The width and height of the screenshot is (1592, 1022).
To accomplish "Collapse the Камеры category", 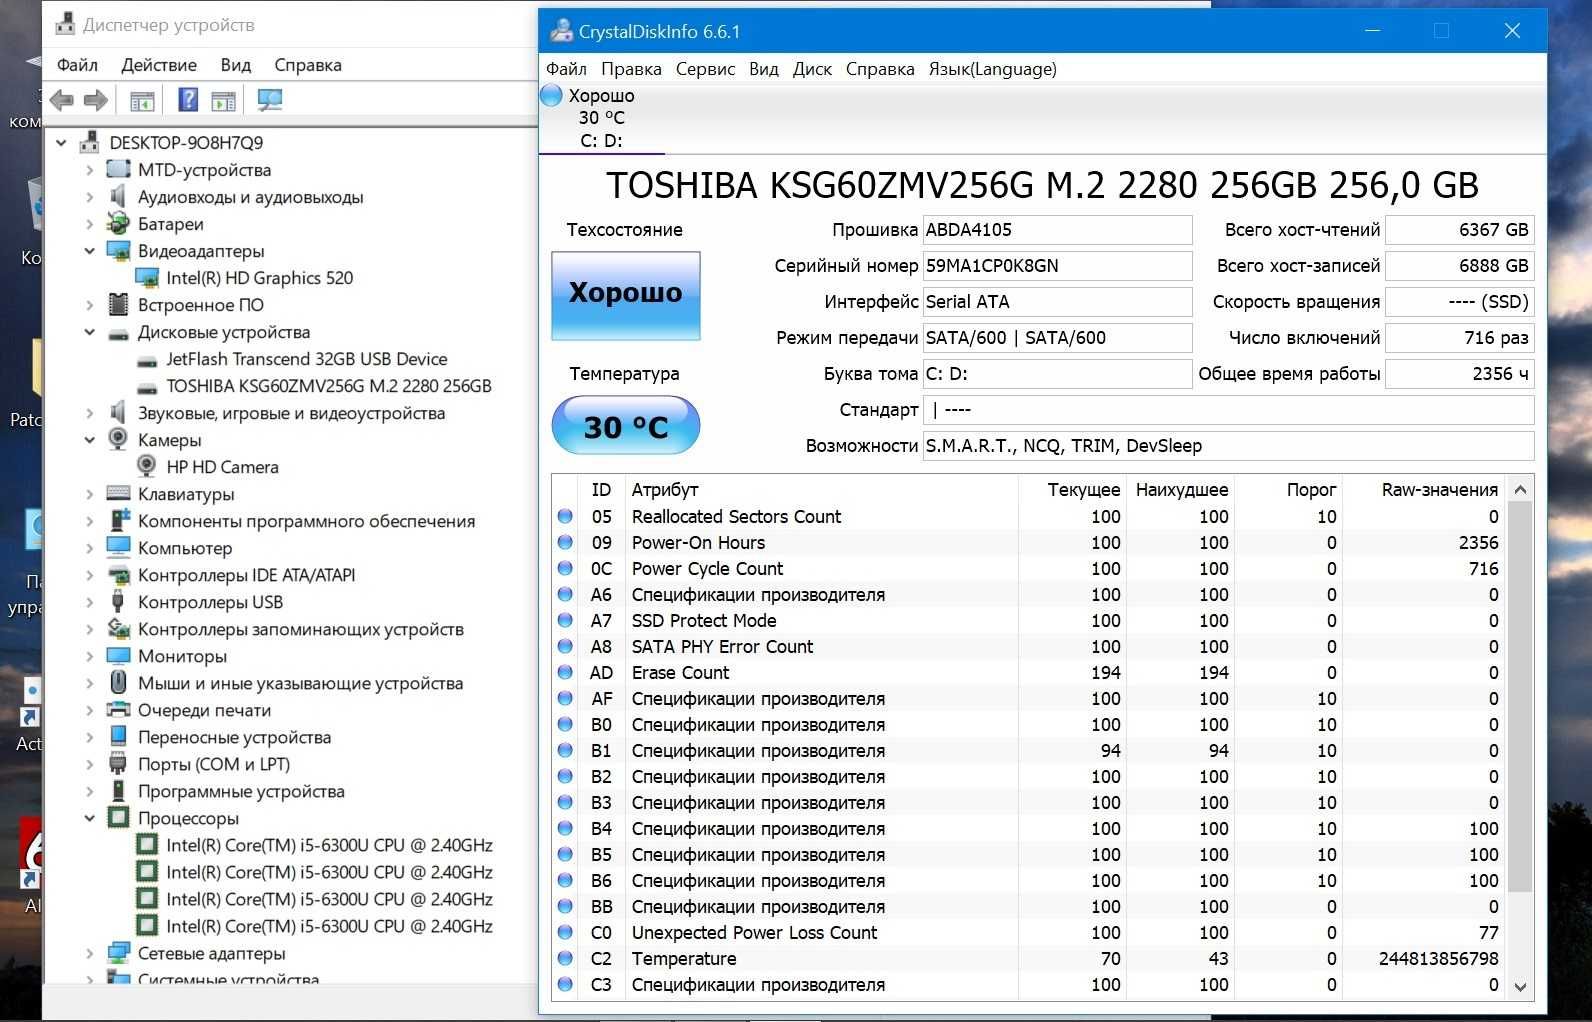I will pyautogui.click(x=90, y=440).
